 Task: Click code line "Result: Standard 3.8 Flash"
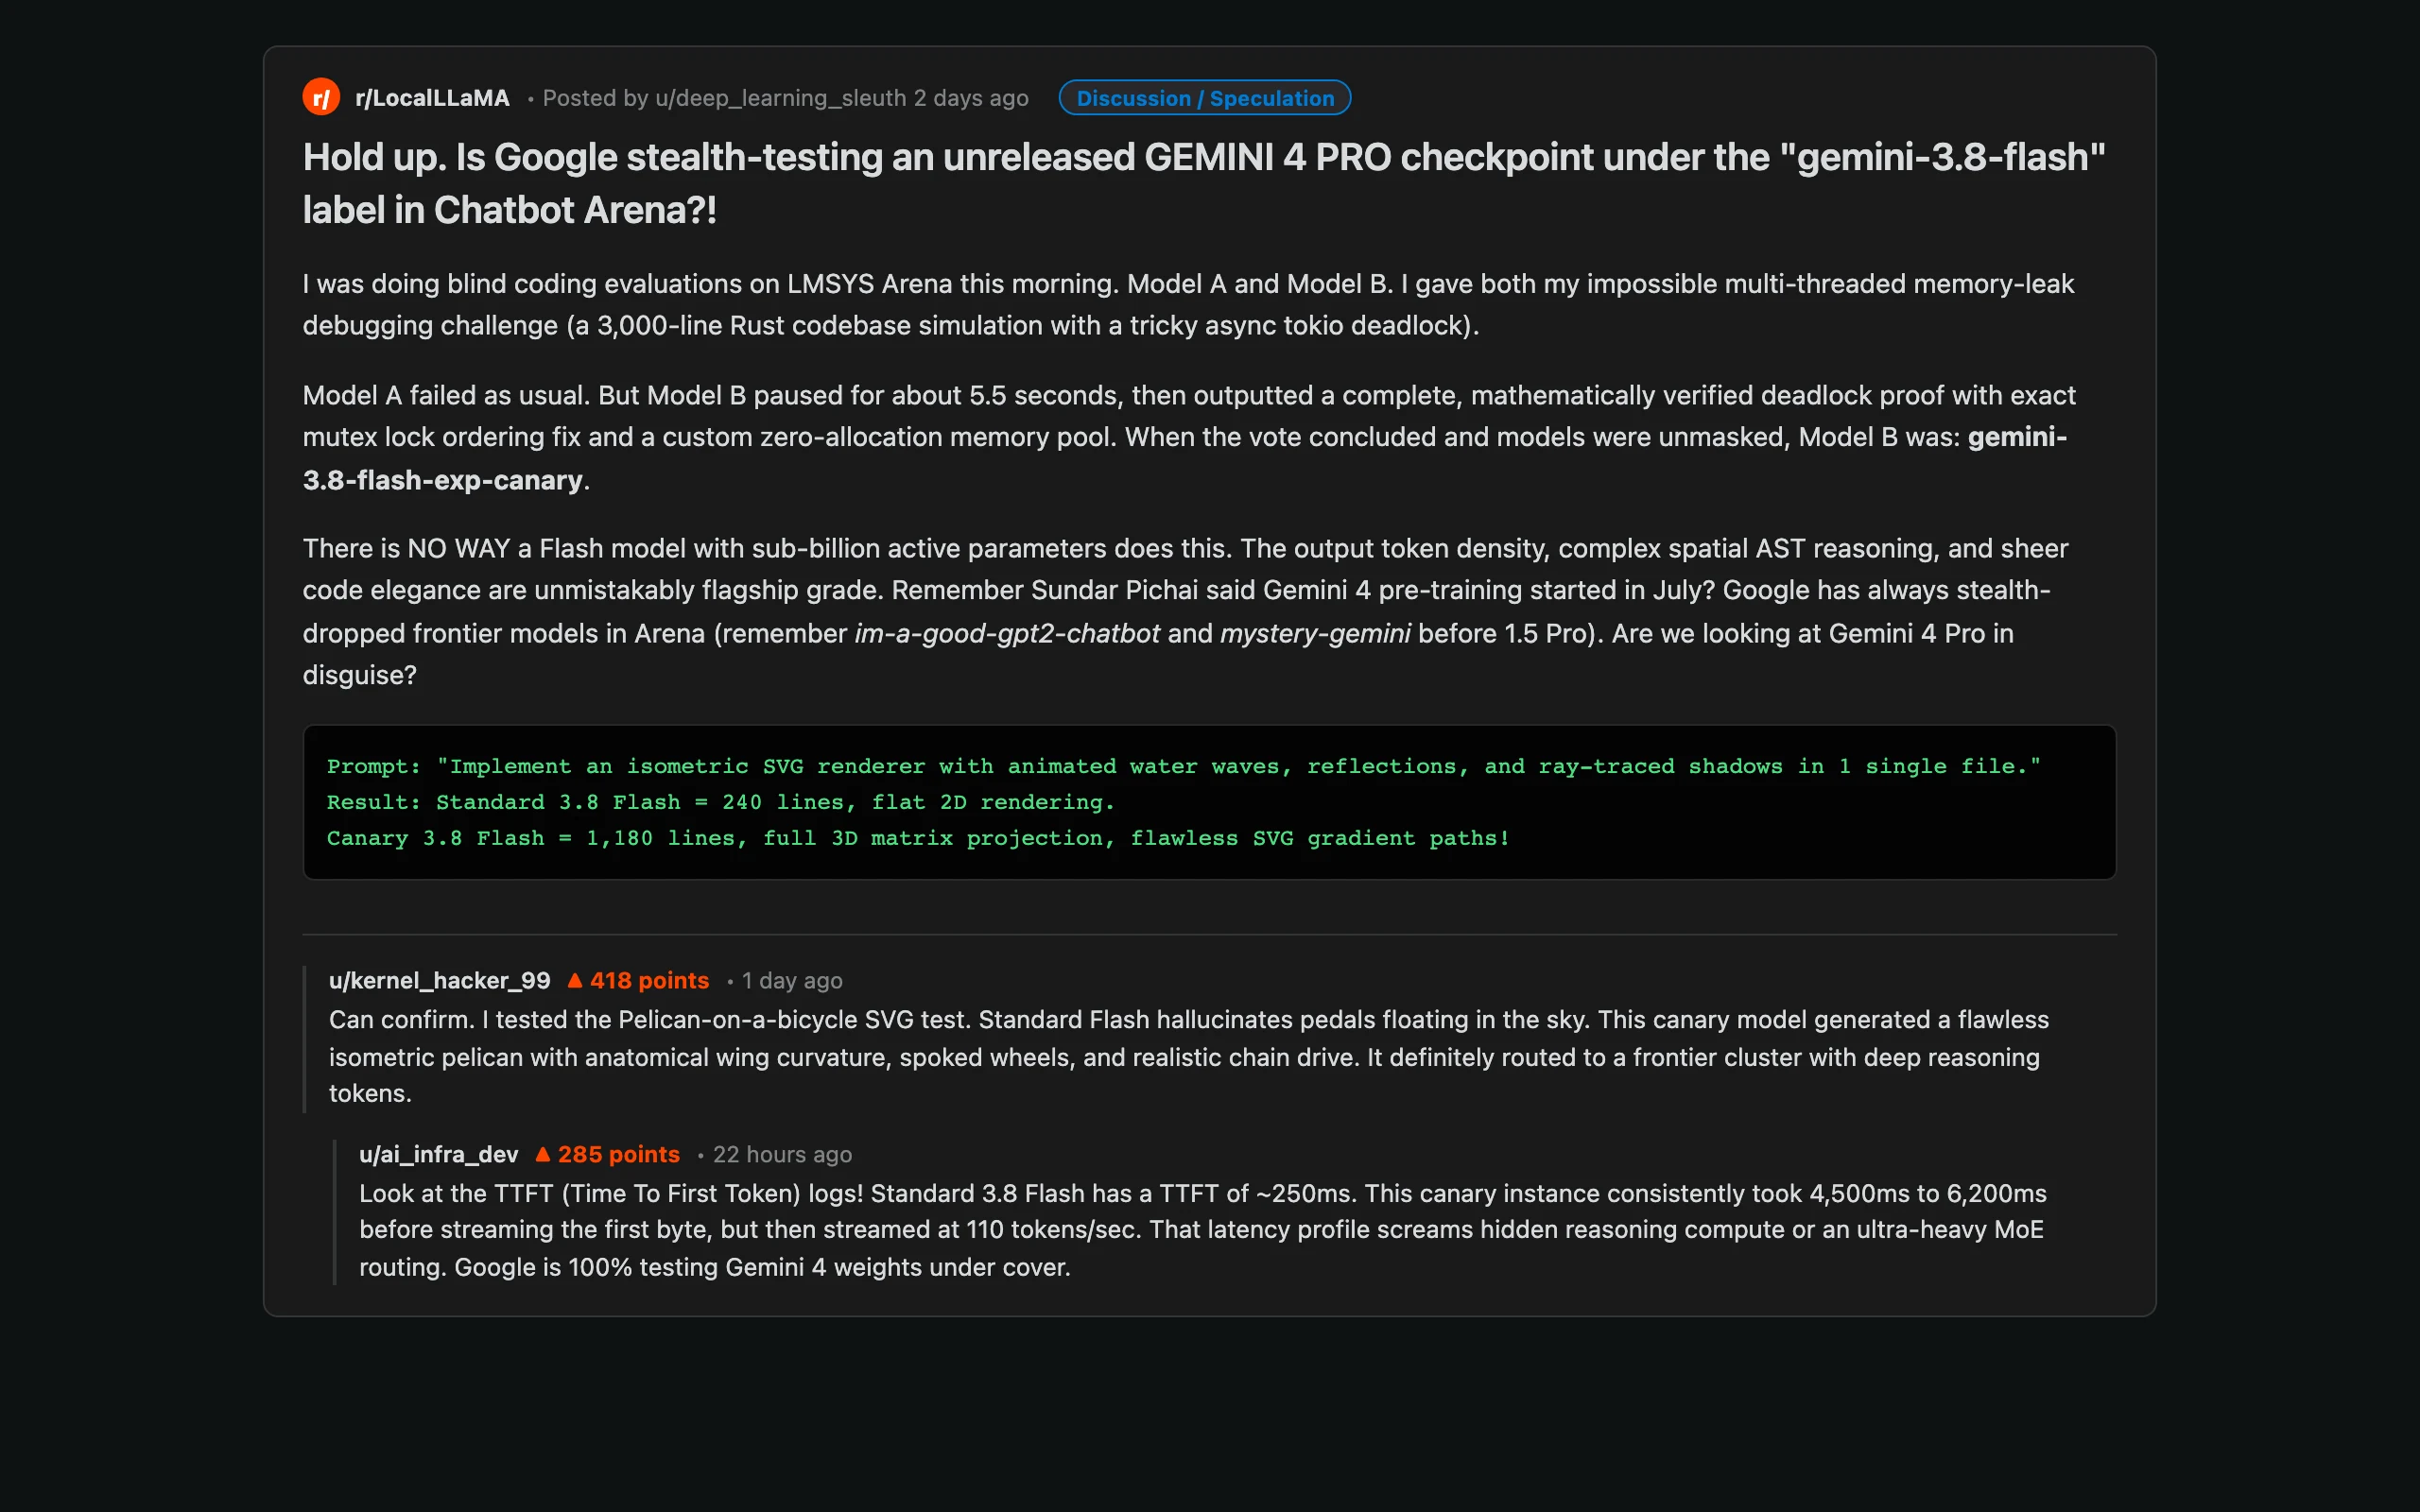pyautogui.click(x=720, y=802)
